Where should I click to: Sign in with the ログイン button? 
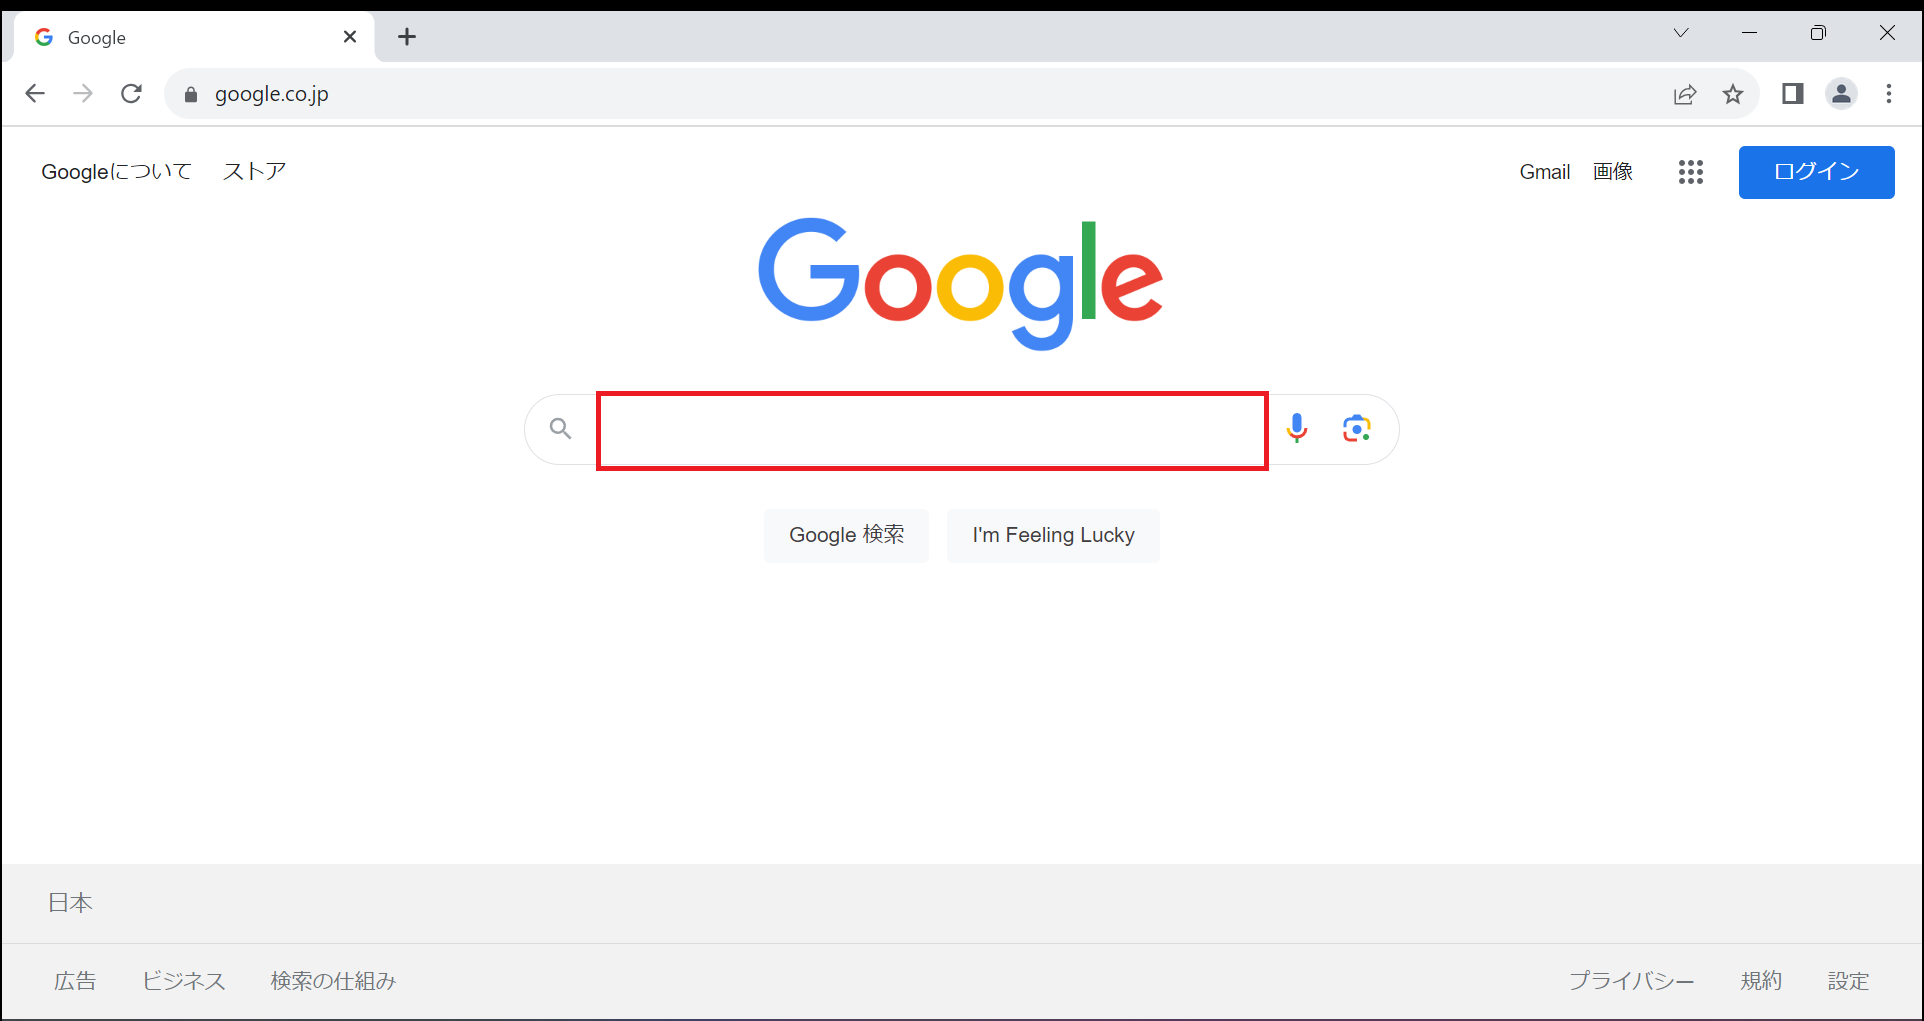coord(1816,172)
